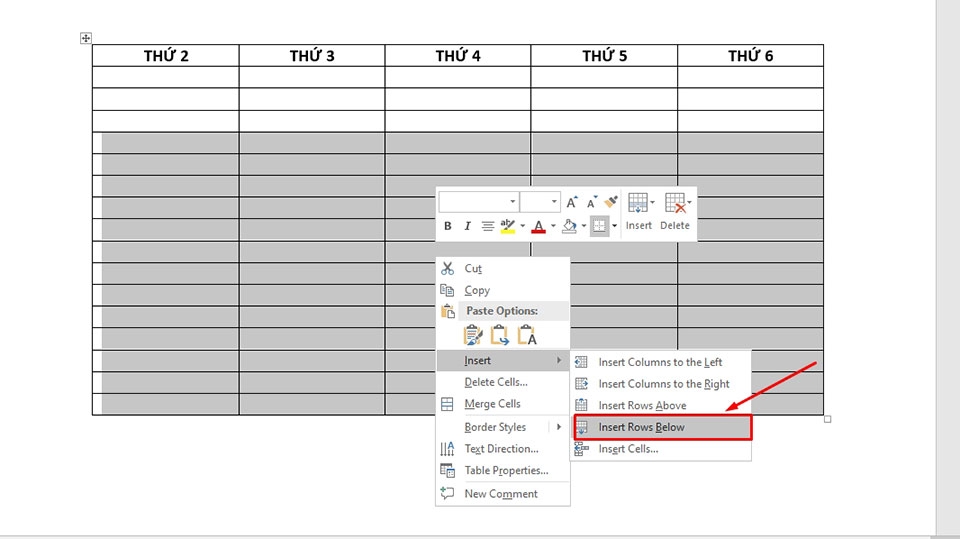Open the Borders dropdown arrow
Image resolution: width=960 pixels, height=539 pixels.
point(614,226)
